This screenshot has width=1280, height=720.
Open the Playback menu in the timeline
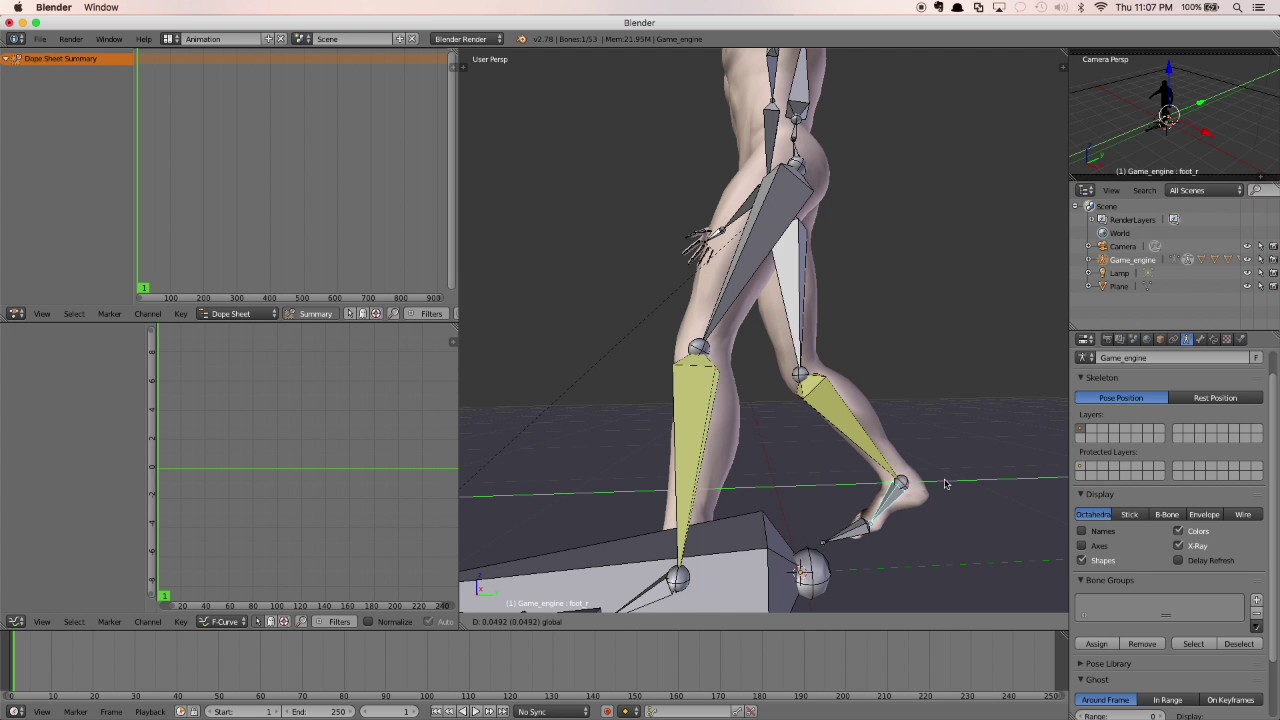point(150,712)
